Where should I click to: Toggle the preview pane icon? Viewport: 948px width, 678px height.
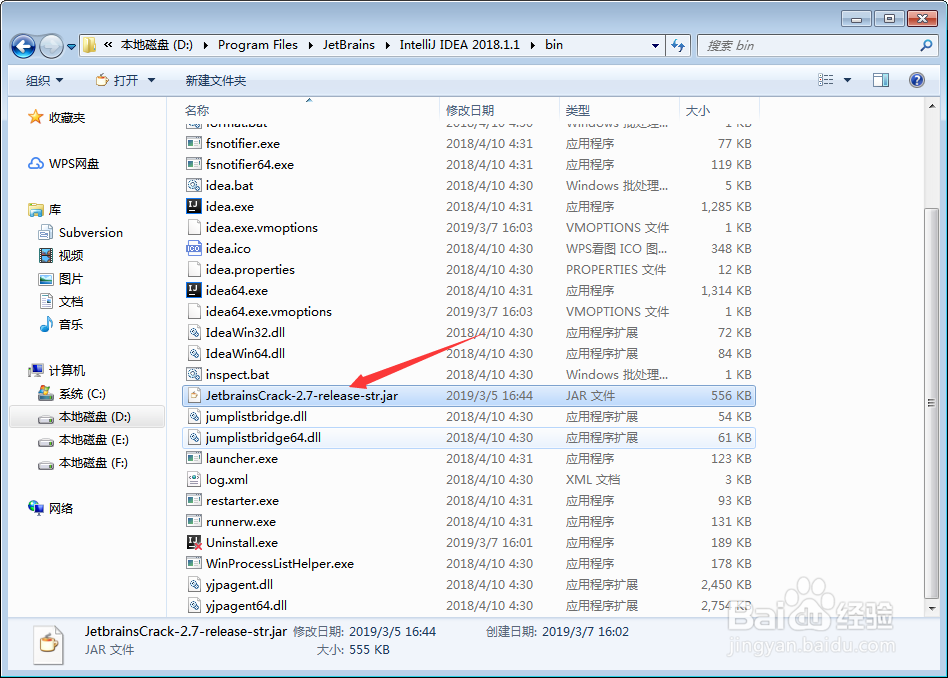click(881, 80)
